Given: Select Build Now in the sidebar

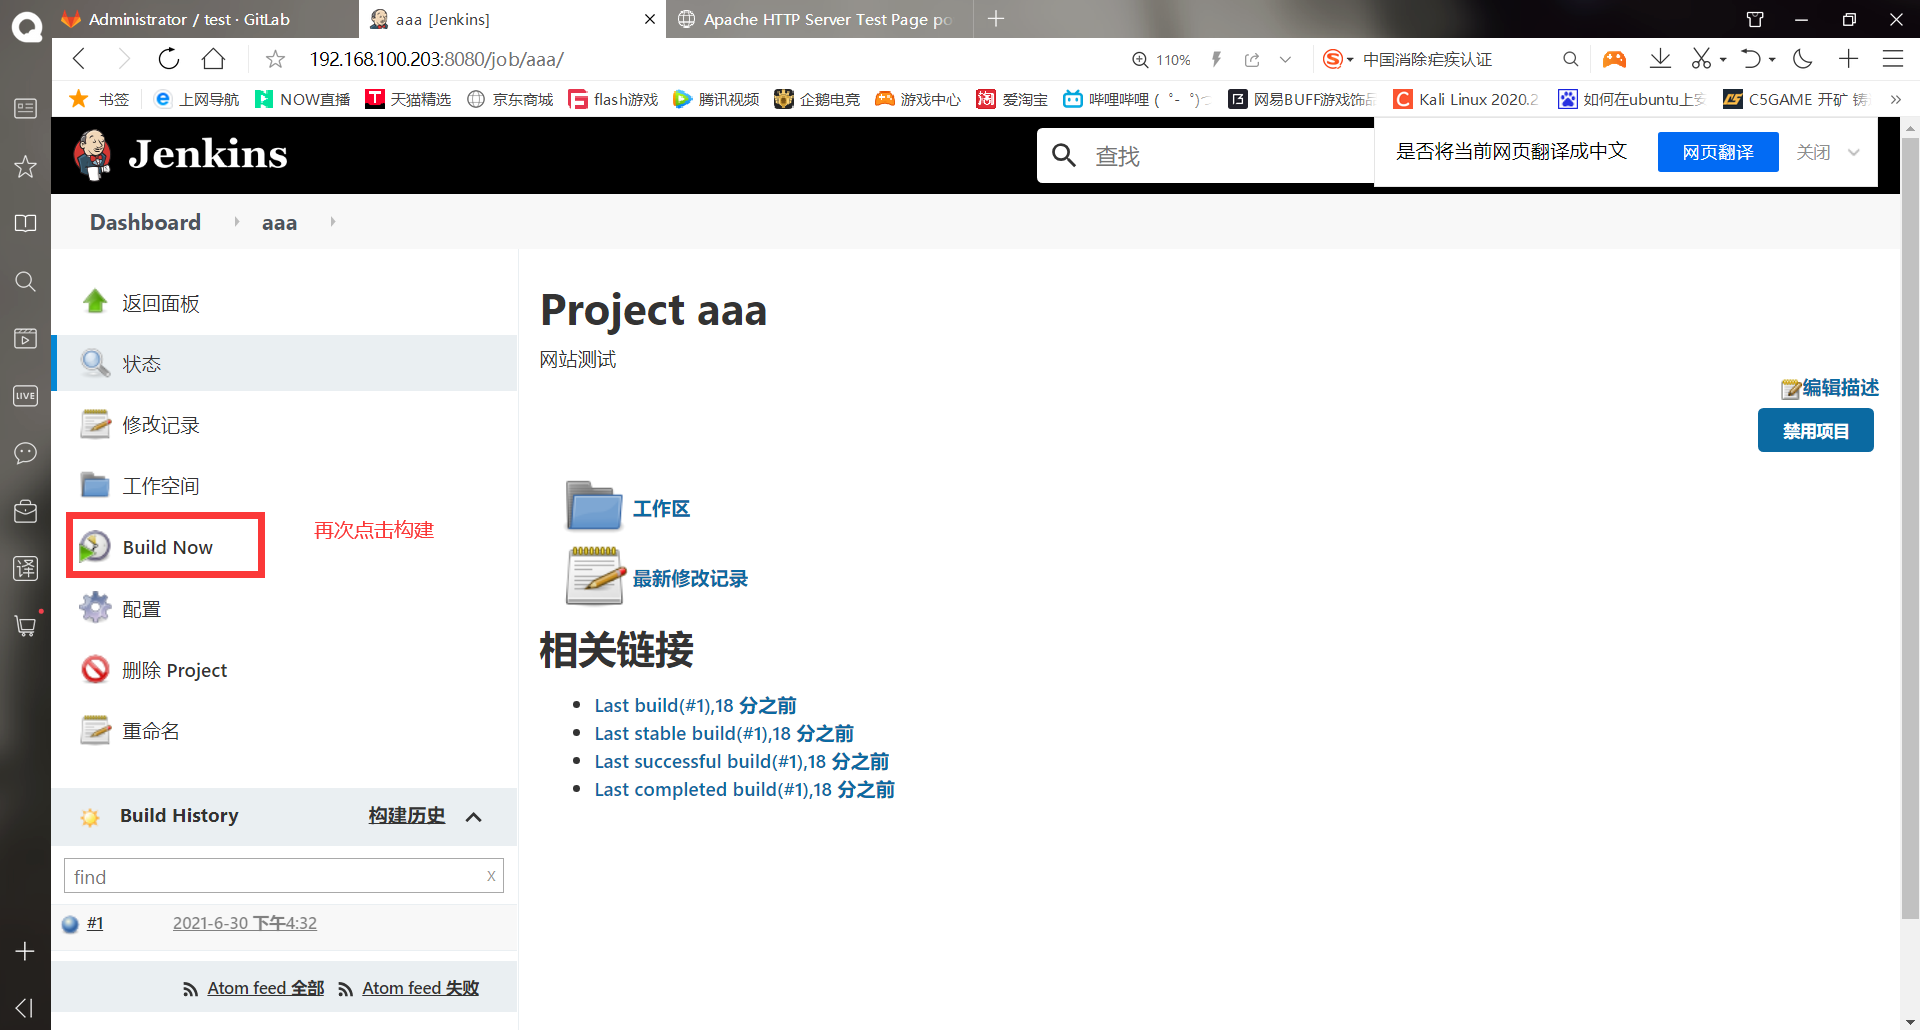Looking at the screenshot, I should (x=166, y=546).
